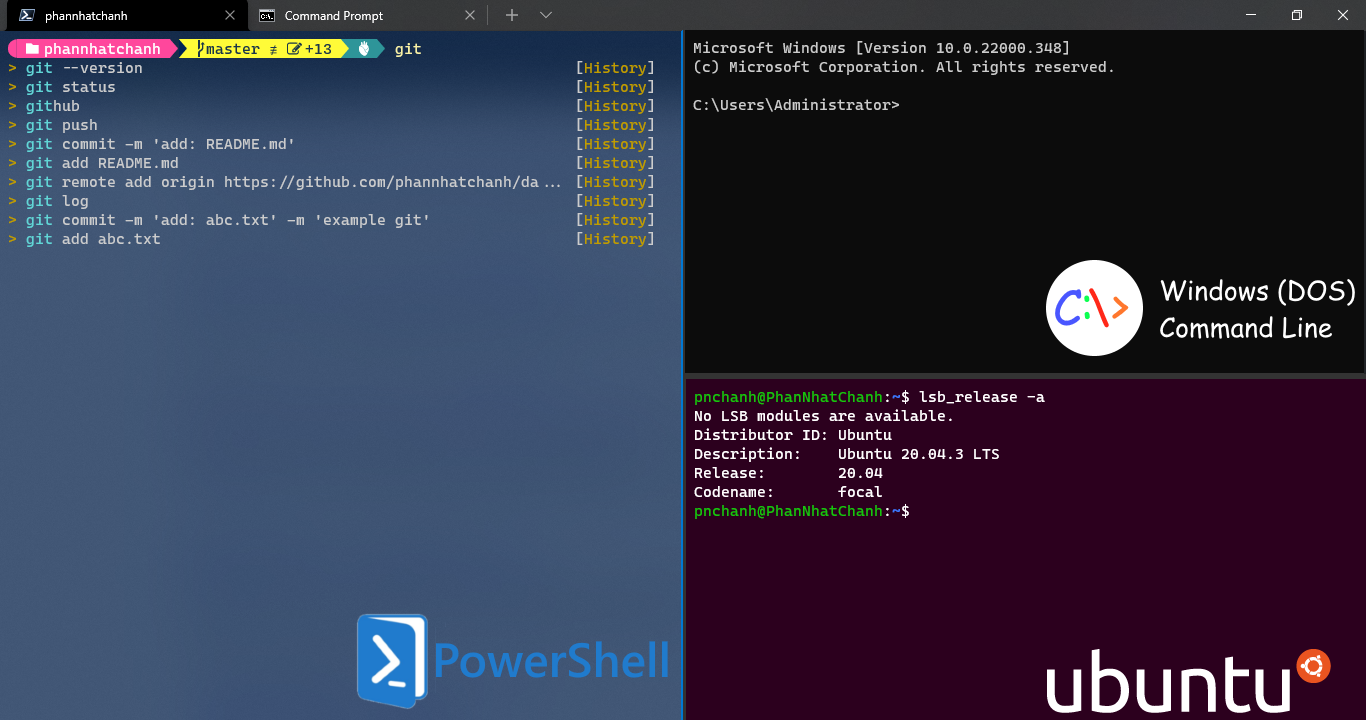This screenshot has width=1366, height=720.
Task: Expand the new tab profile dropdown
Action: pyautogui.click(x=546, y=15)
